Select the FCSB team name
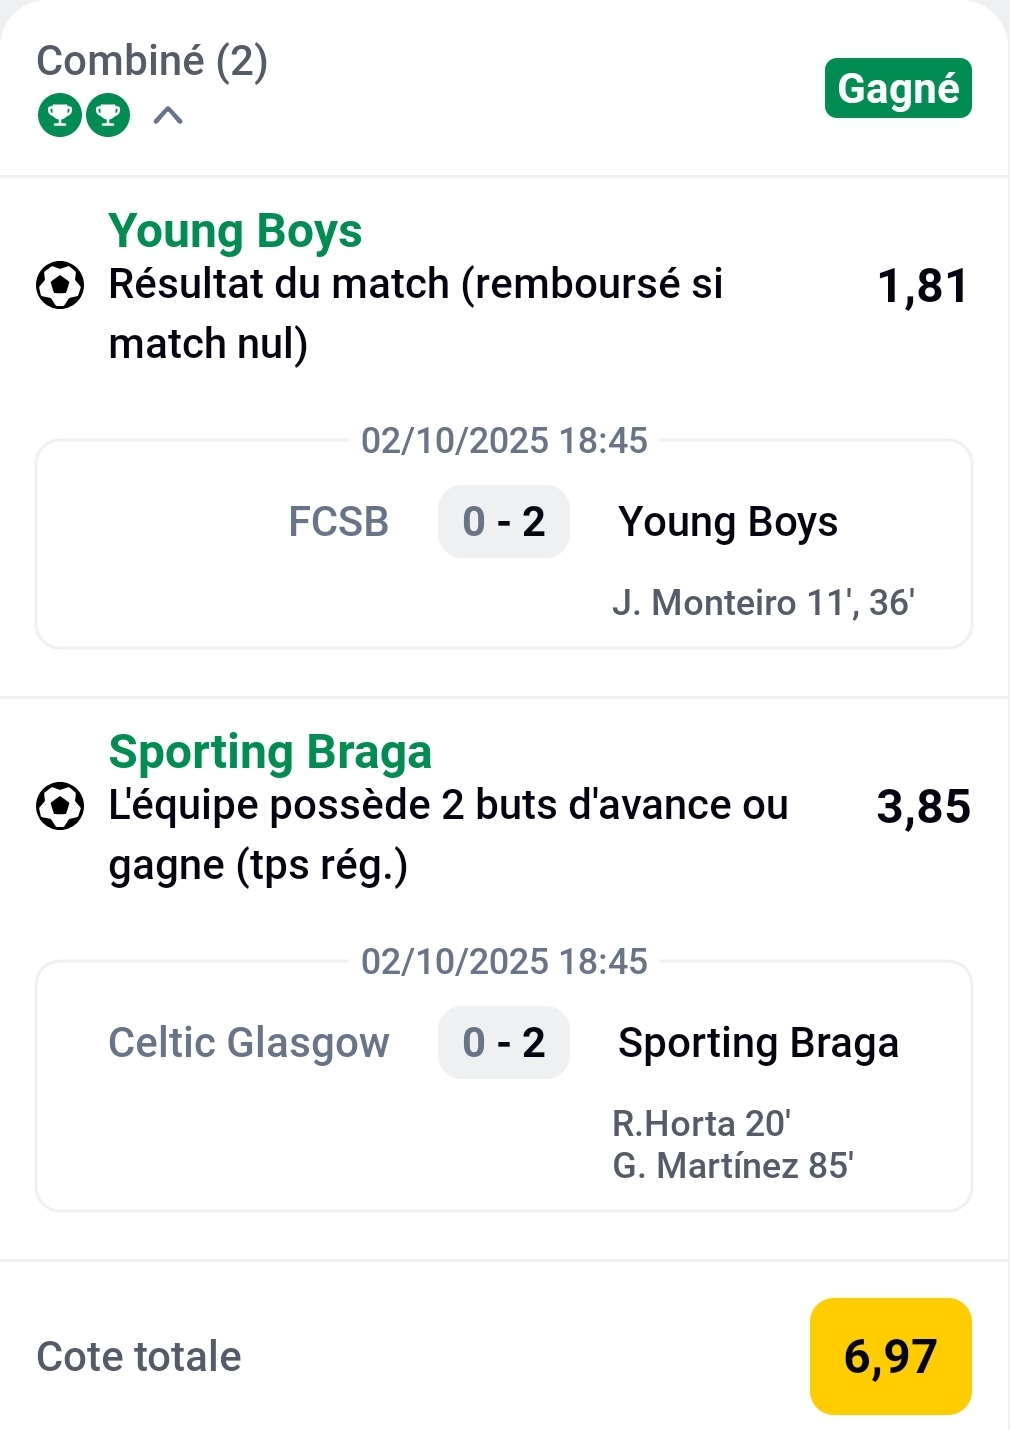This screenshot has width=1010, height=1430. (x=338, y=522)
